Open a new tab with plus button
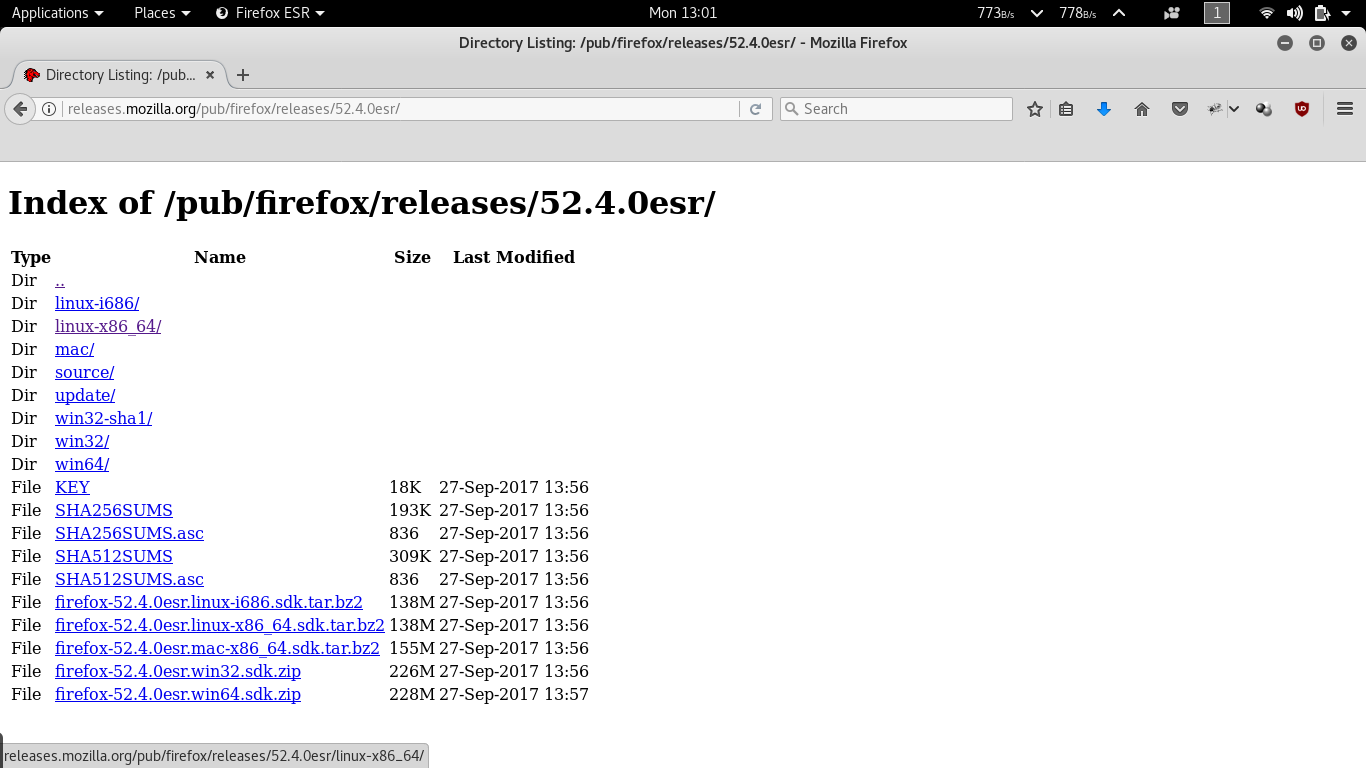The height and width of the screenshot is (768, 1366). (242, 75)
